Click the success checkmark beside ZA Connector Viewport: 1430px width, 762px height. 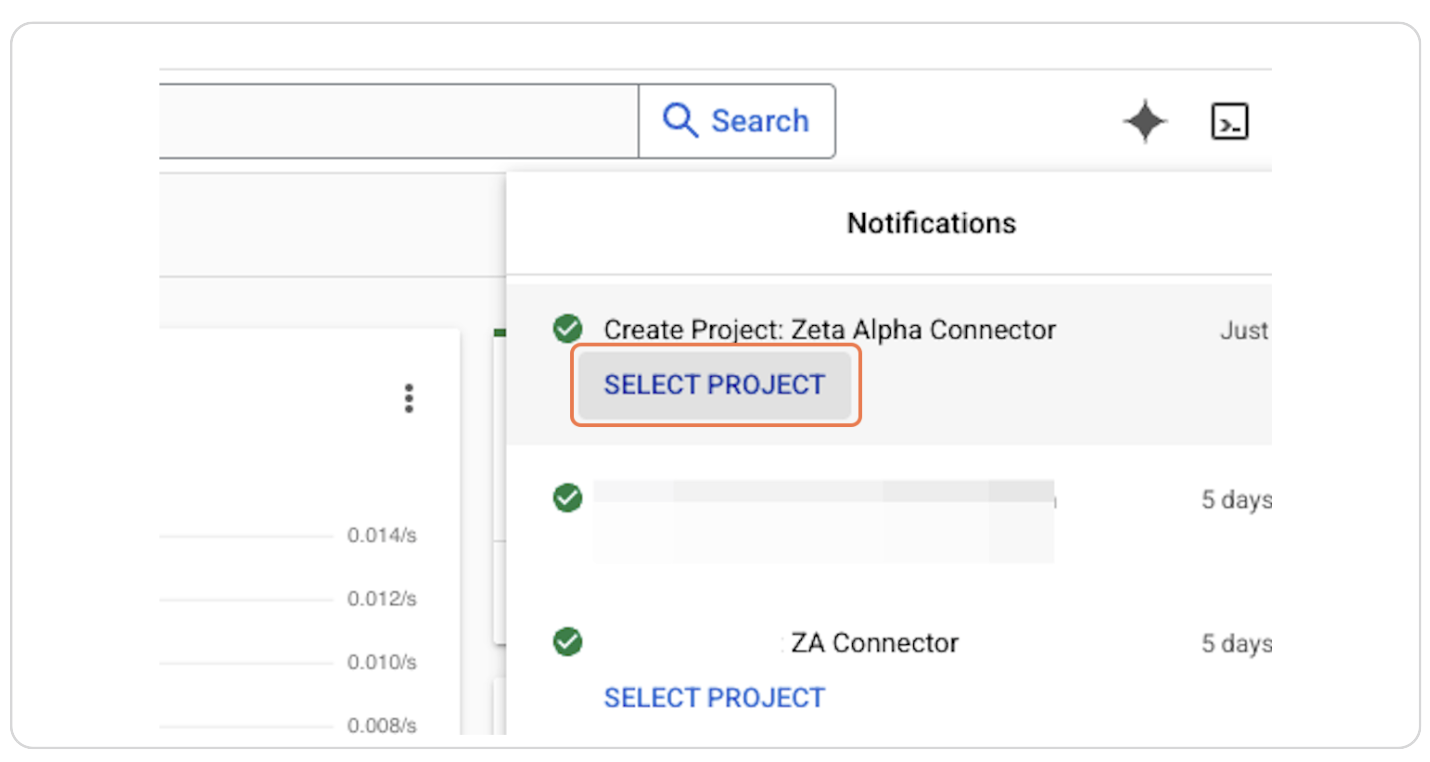567,642
